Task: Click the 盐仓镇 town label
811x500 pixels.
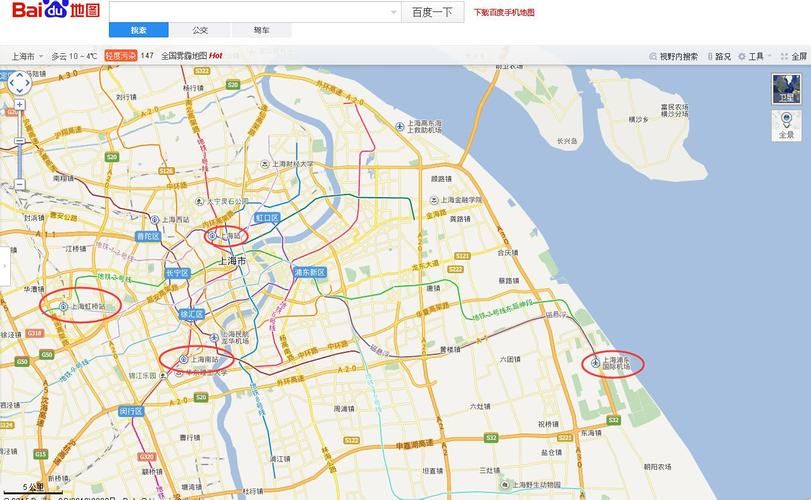Action: 551,452
